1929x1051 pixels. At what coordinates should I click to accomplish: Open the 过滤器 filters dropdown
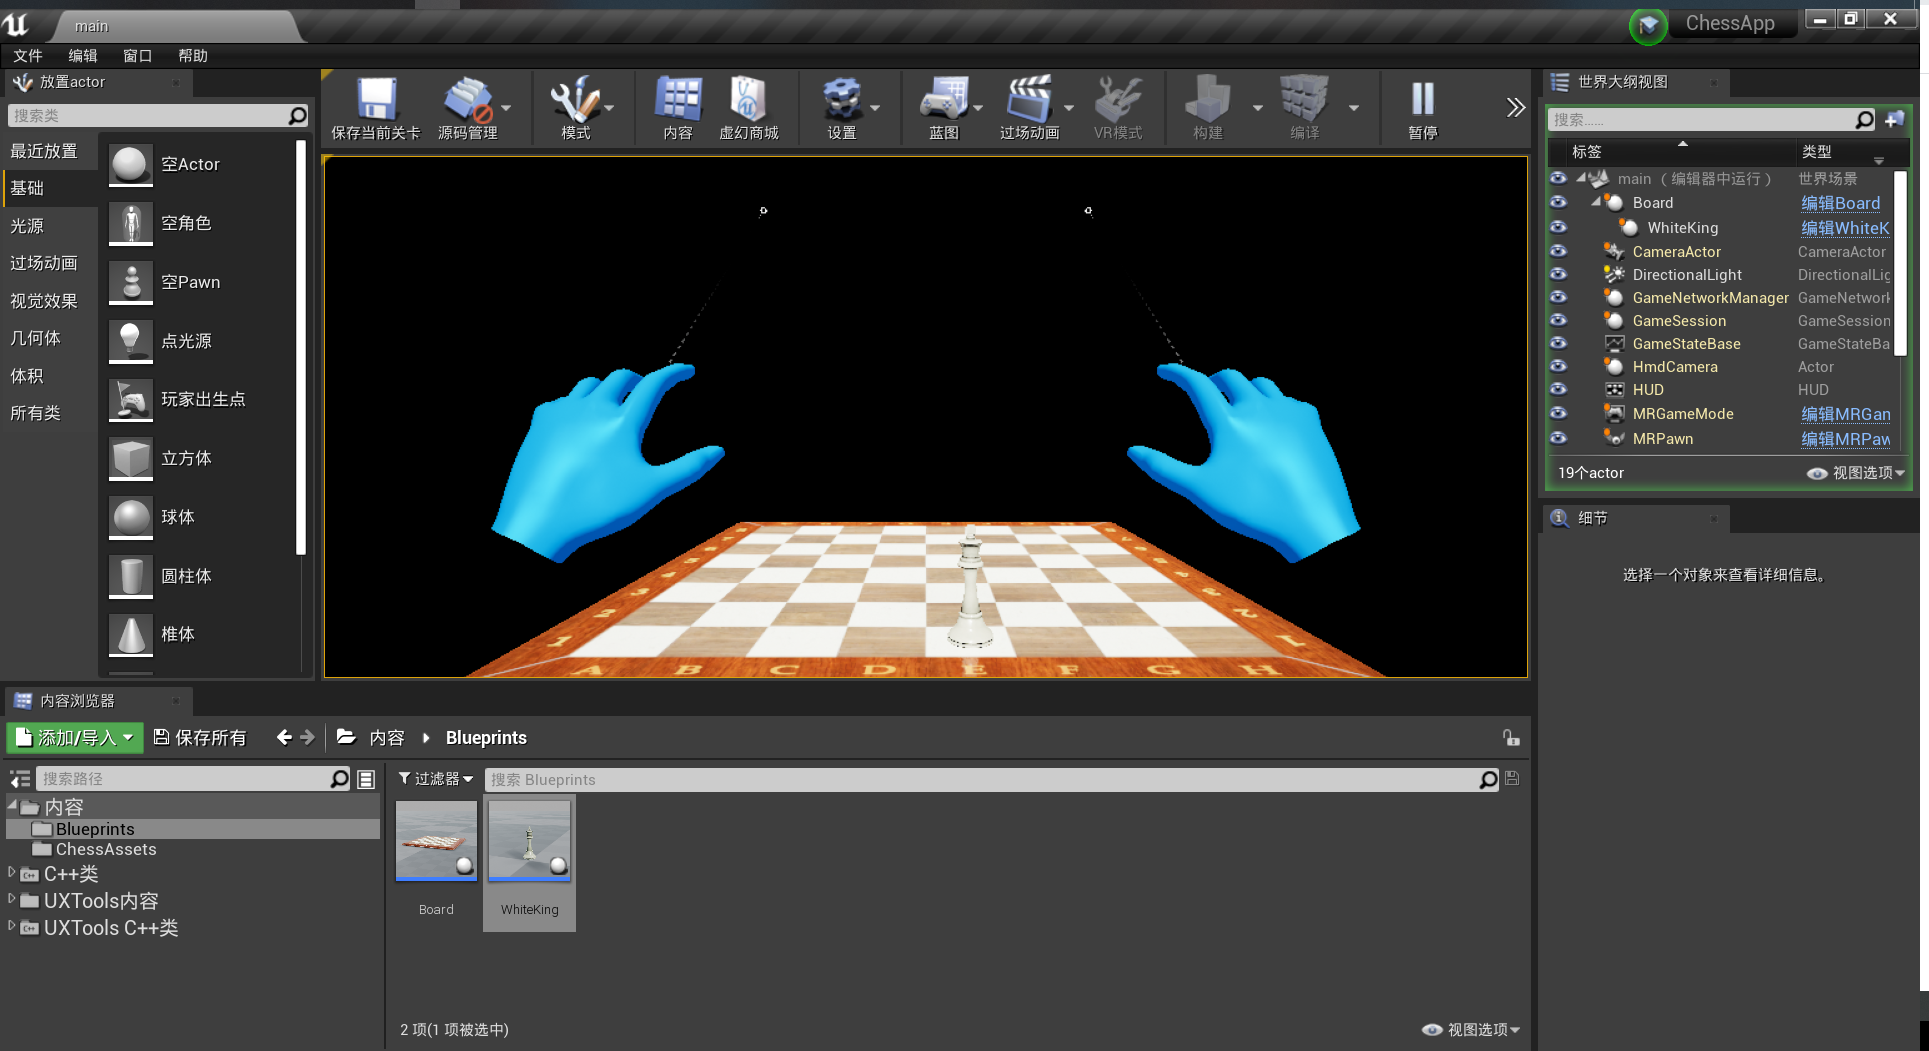tap(436, 779)
